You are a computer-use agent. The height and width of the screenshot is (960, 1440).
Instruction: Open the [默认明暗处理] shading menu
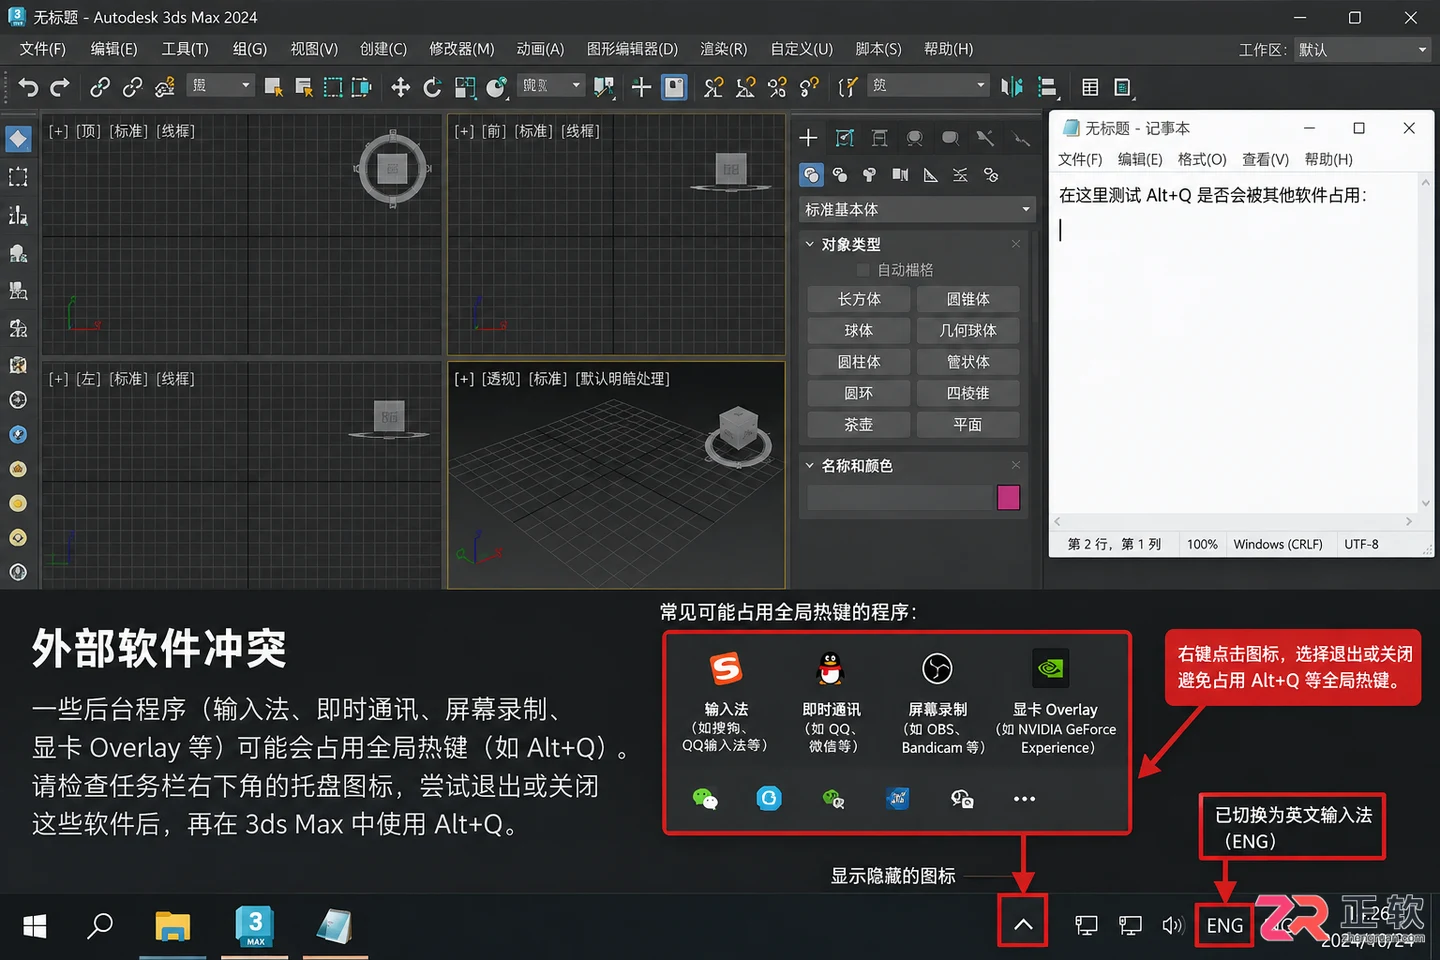(623, 379)
